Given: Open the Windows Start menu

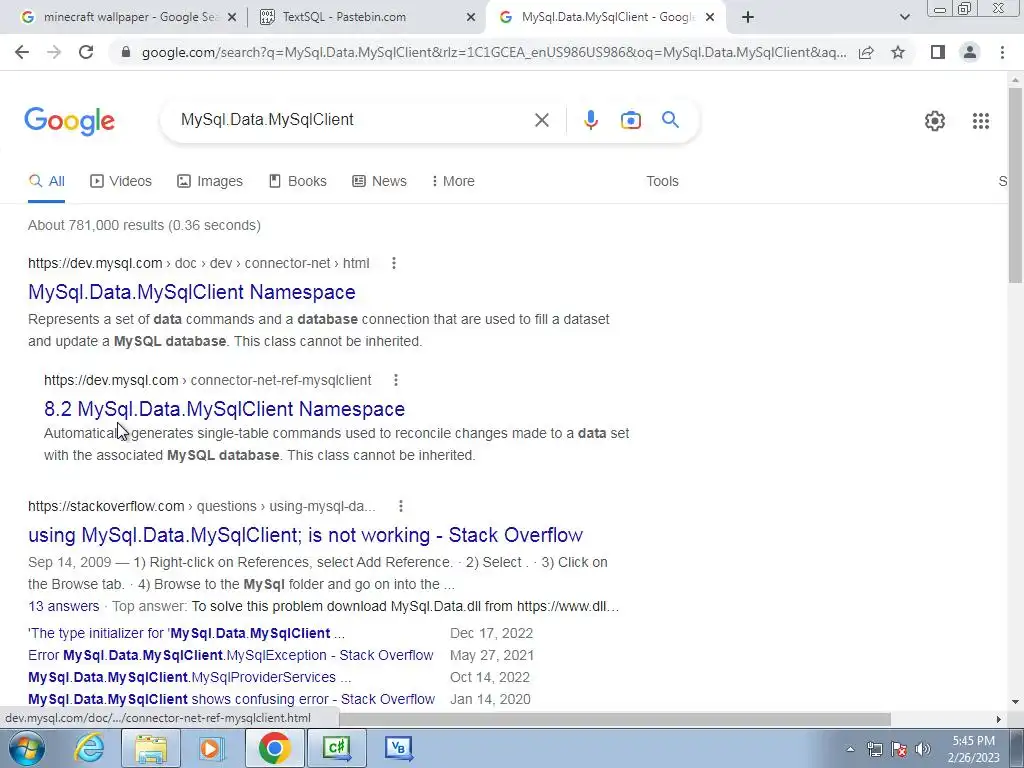Looking at the screenshot, I should click(25, 748).
